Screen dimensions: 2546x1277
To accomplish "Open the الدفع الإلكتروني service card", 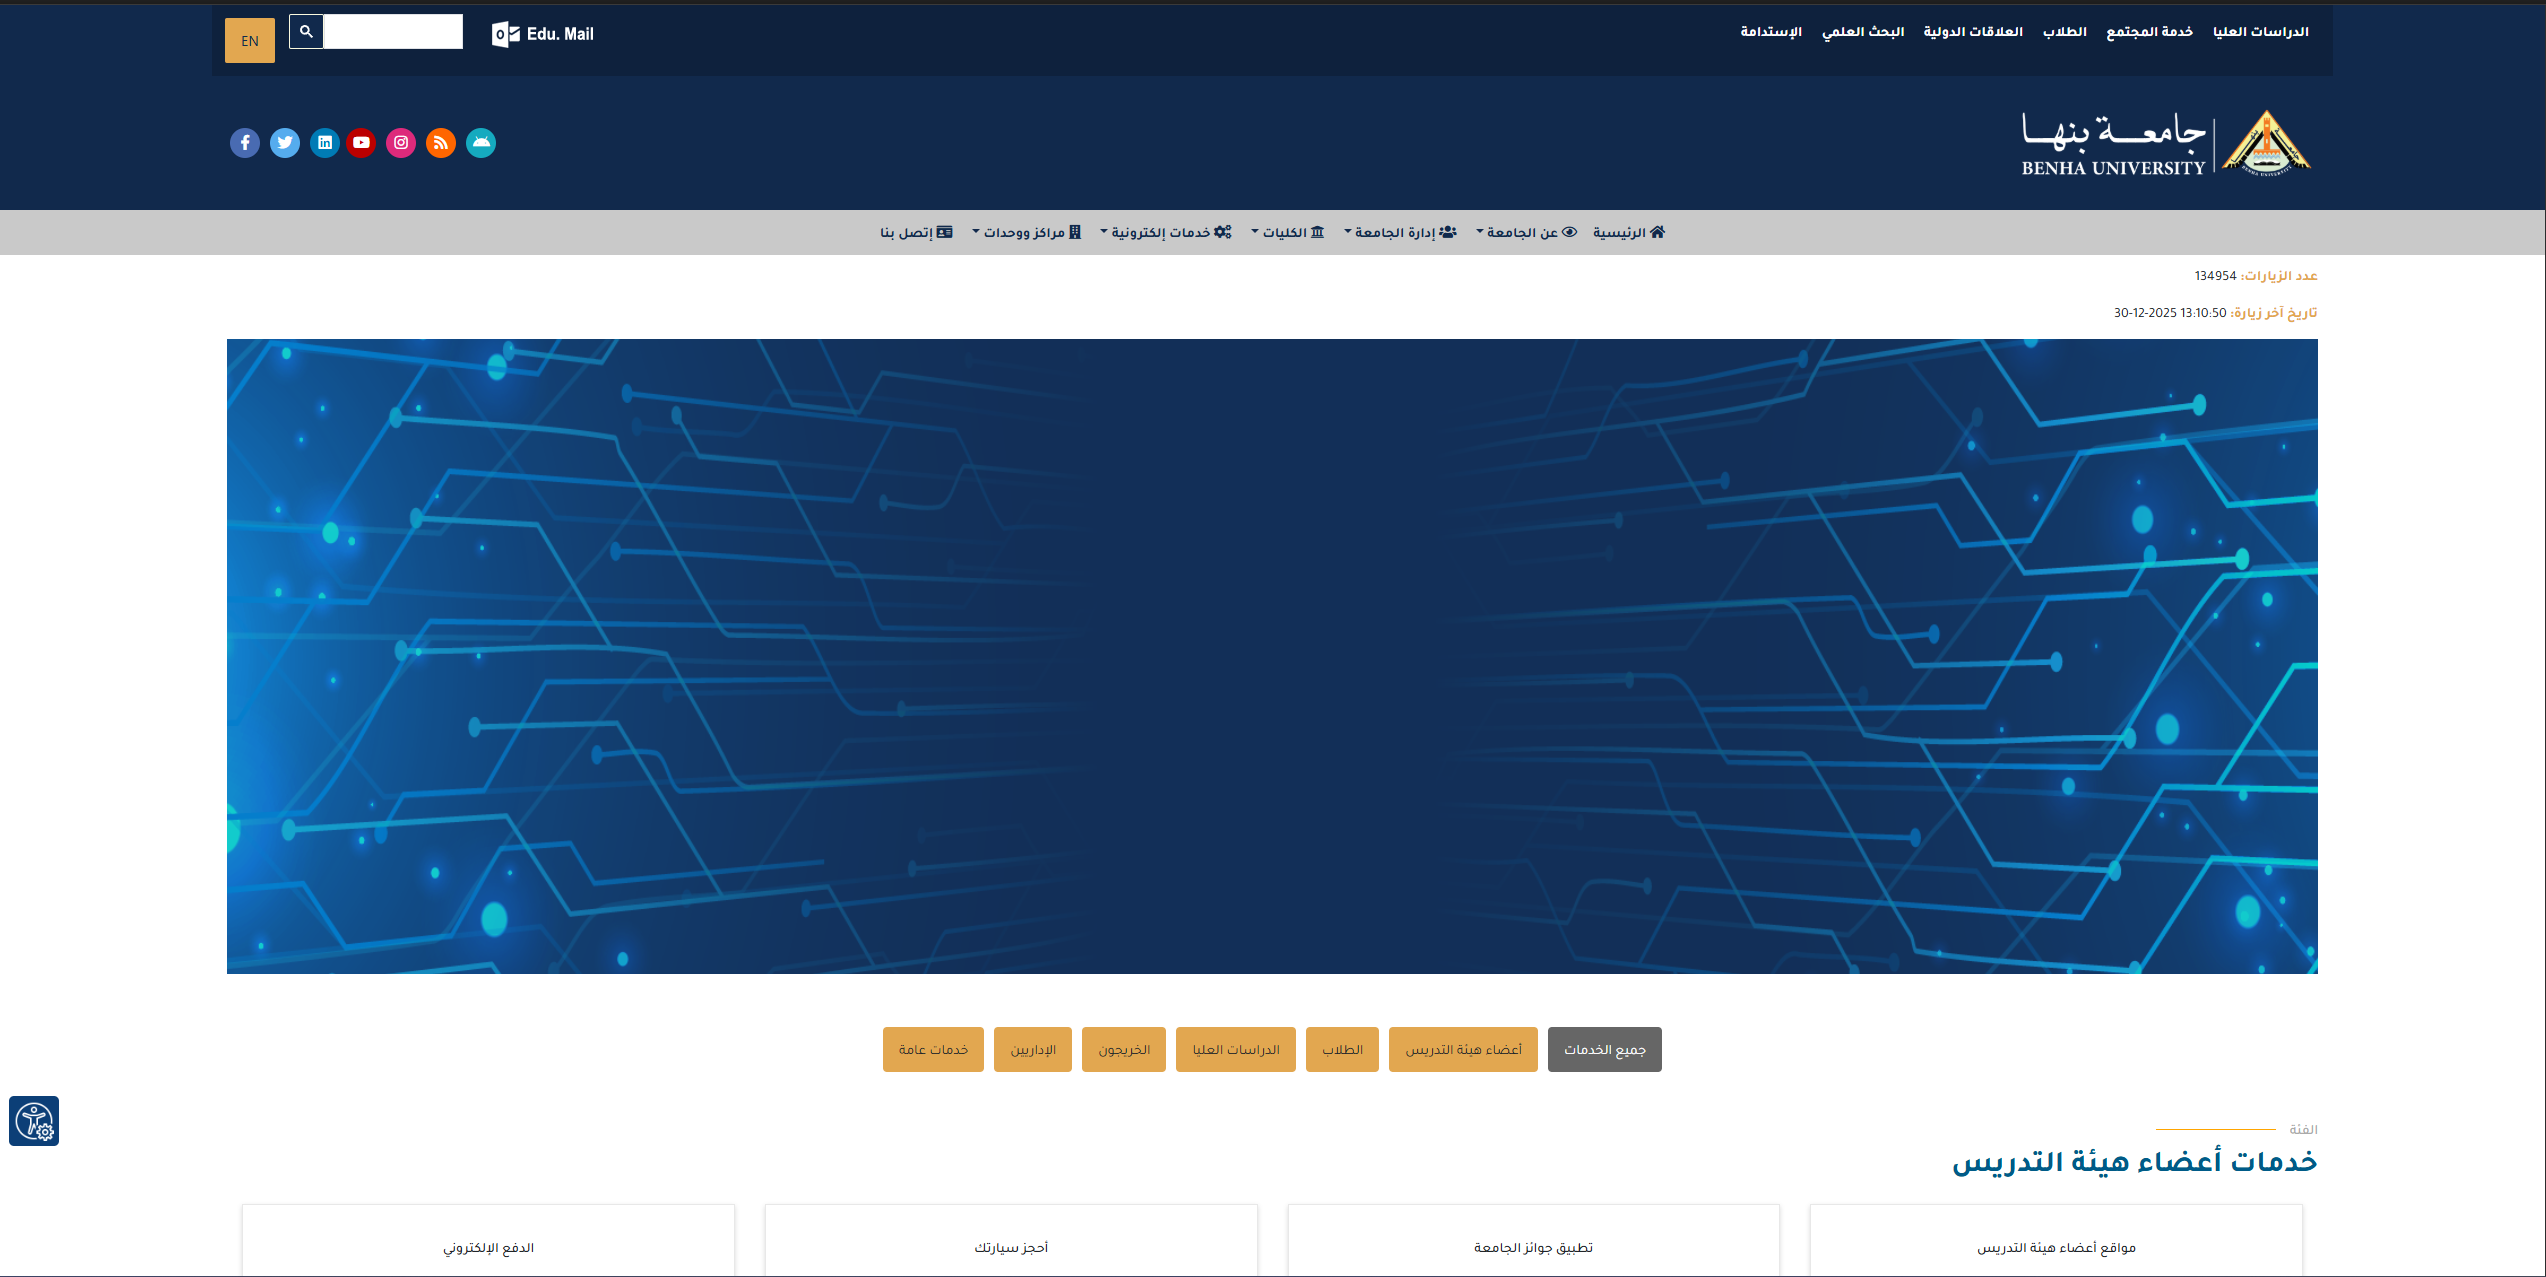I will click(488, 1247).
